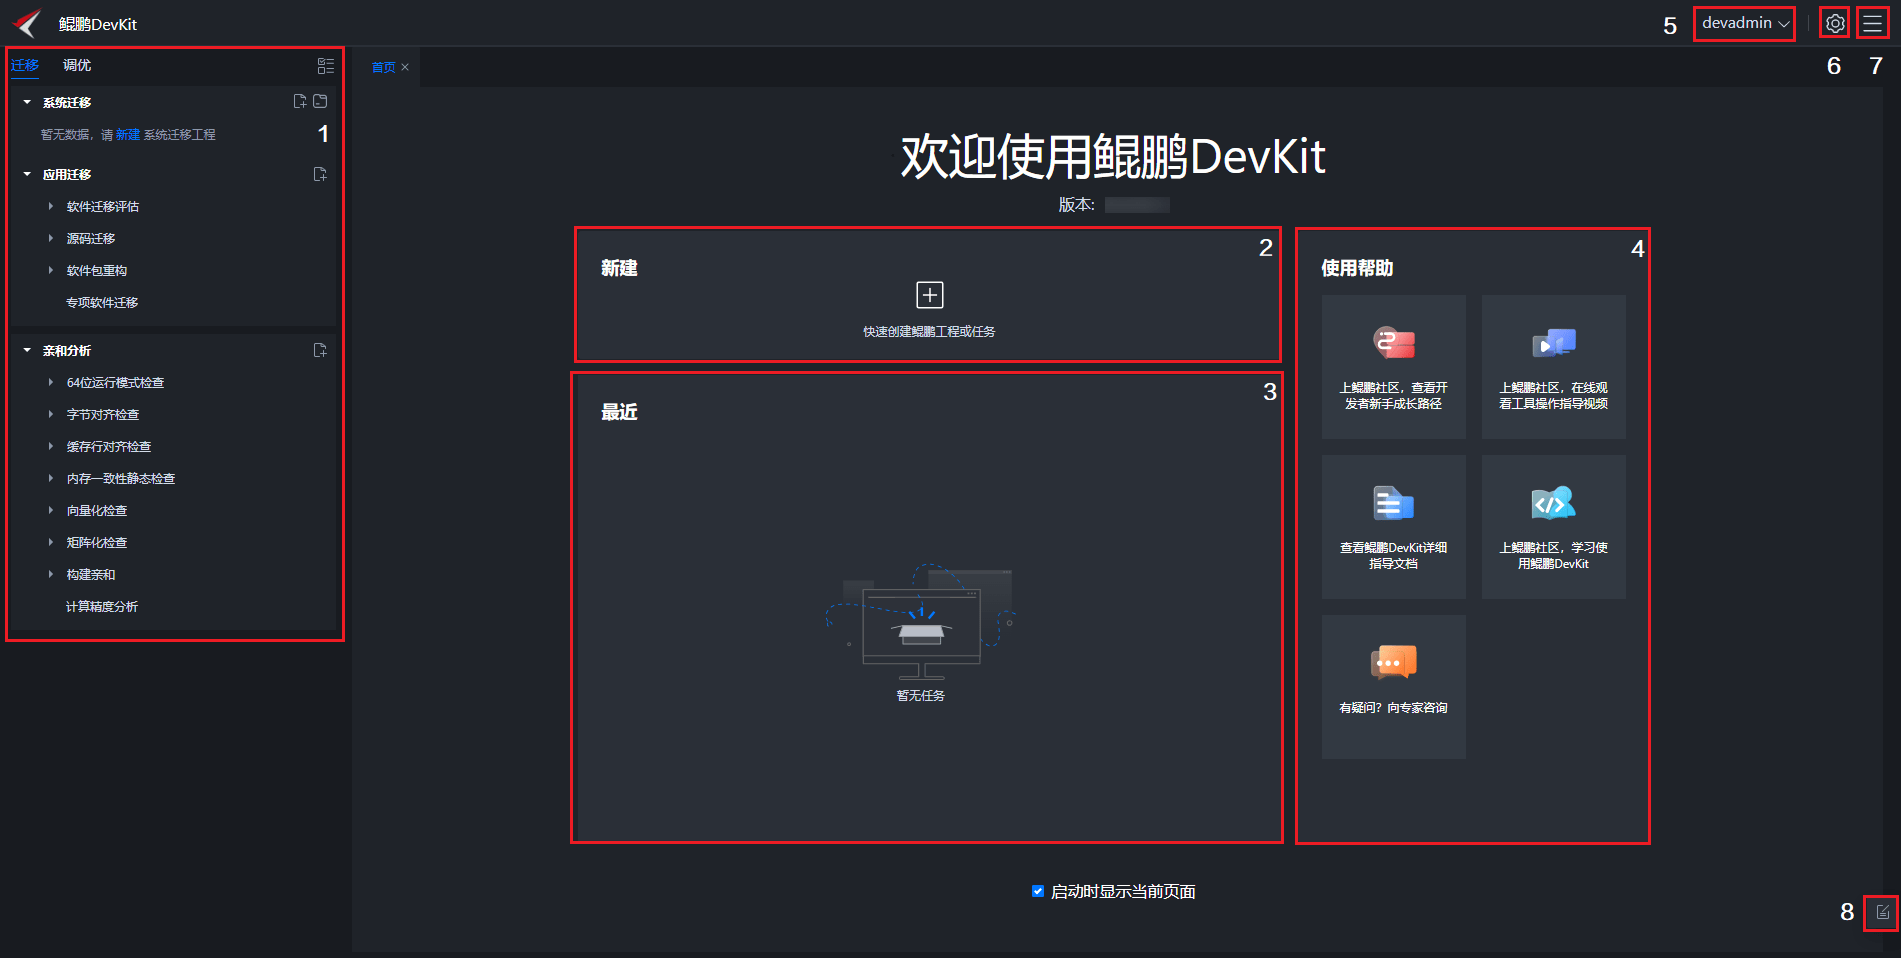The height and width of the screenshot is (958, 1901).
Task: Toggle 启动时显示当前页面 checkbox
Action: (1038, 891)
